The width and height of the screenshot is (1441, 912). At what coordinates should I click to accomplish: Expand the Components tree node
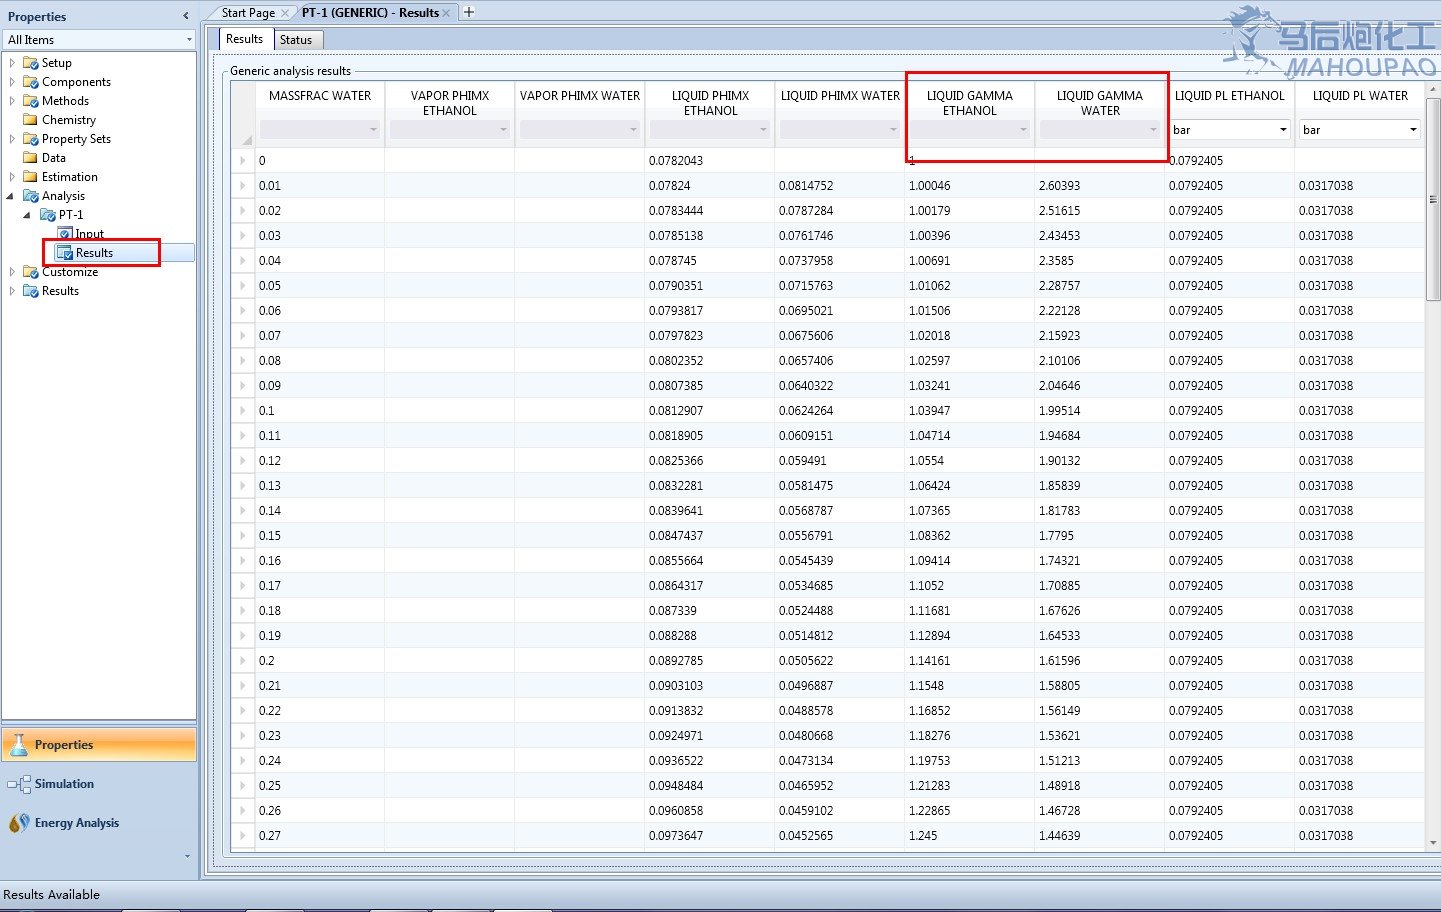click(x=12, y=82)
